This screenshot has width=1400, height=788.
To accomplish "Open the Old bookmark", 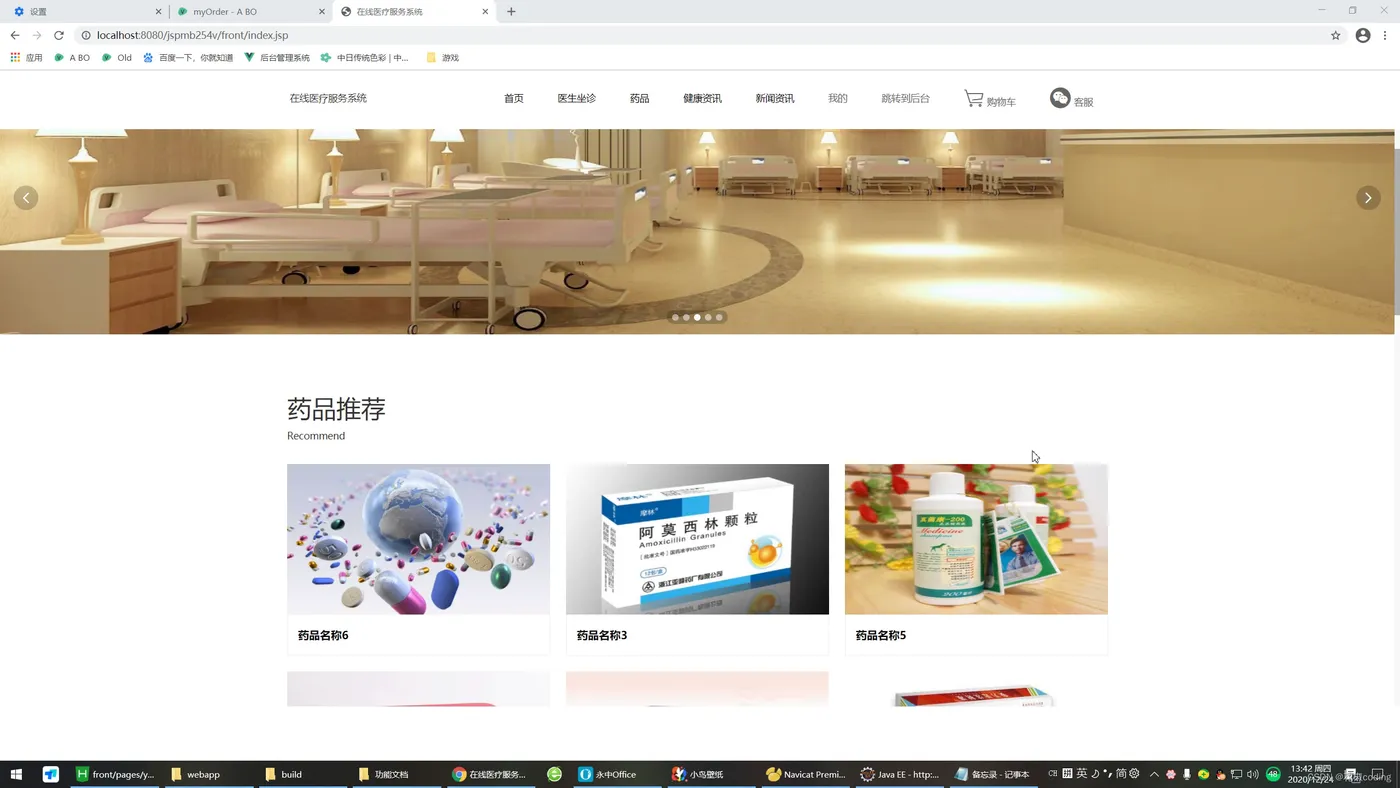I will [x=117, y=58].
